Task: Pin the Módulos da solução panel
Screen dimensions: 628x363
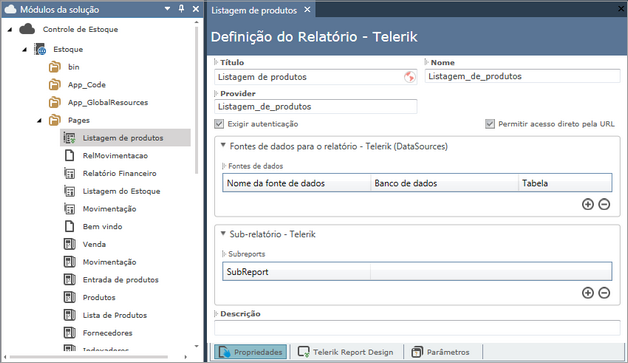Action: [181, 8]
